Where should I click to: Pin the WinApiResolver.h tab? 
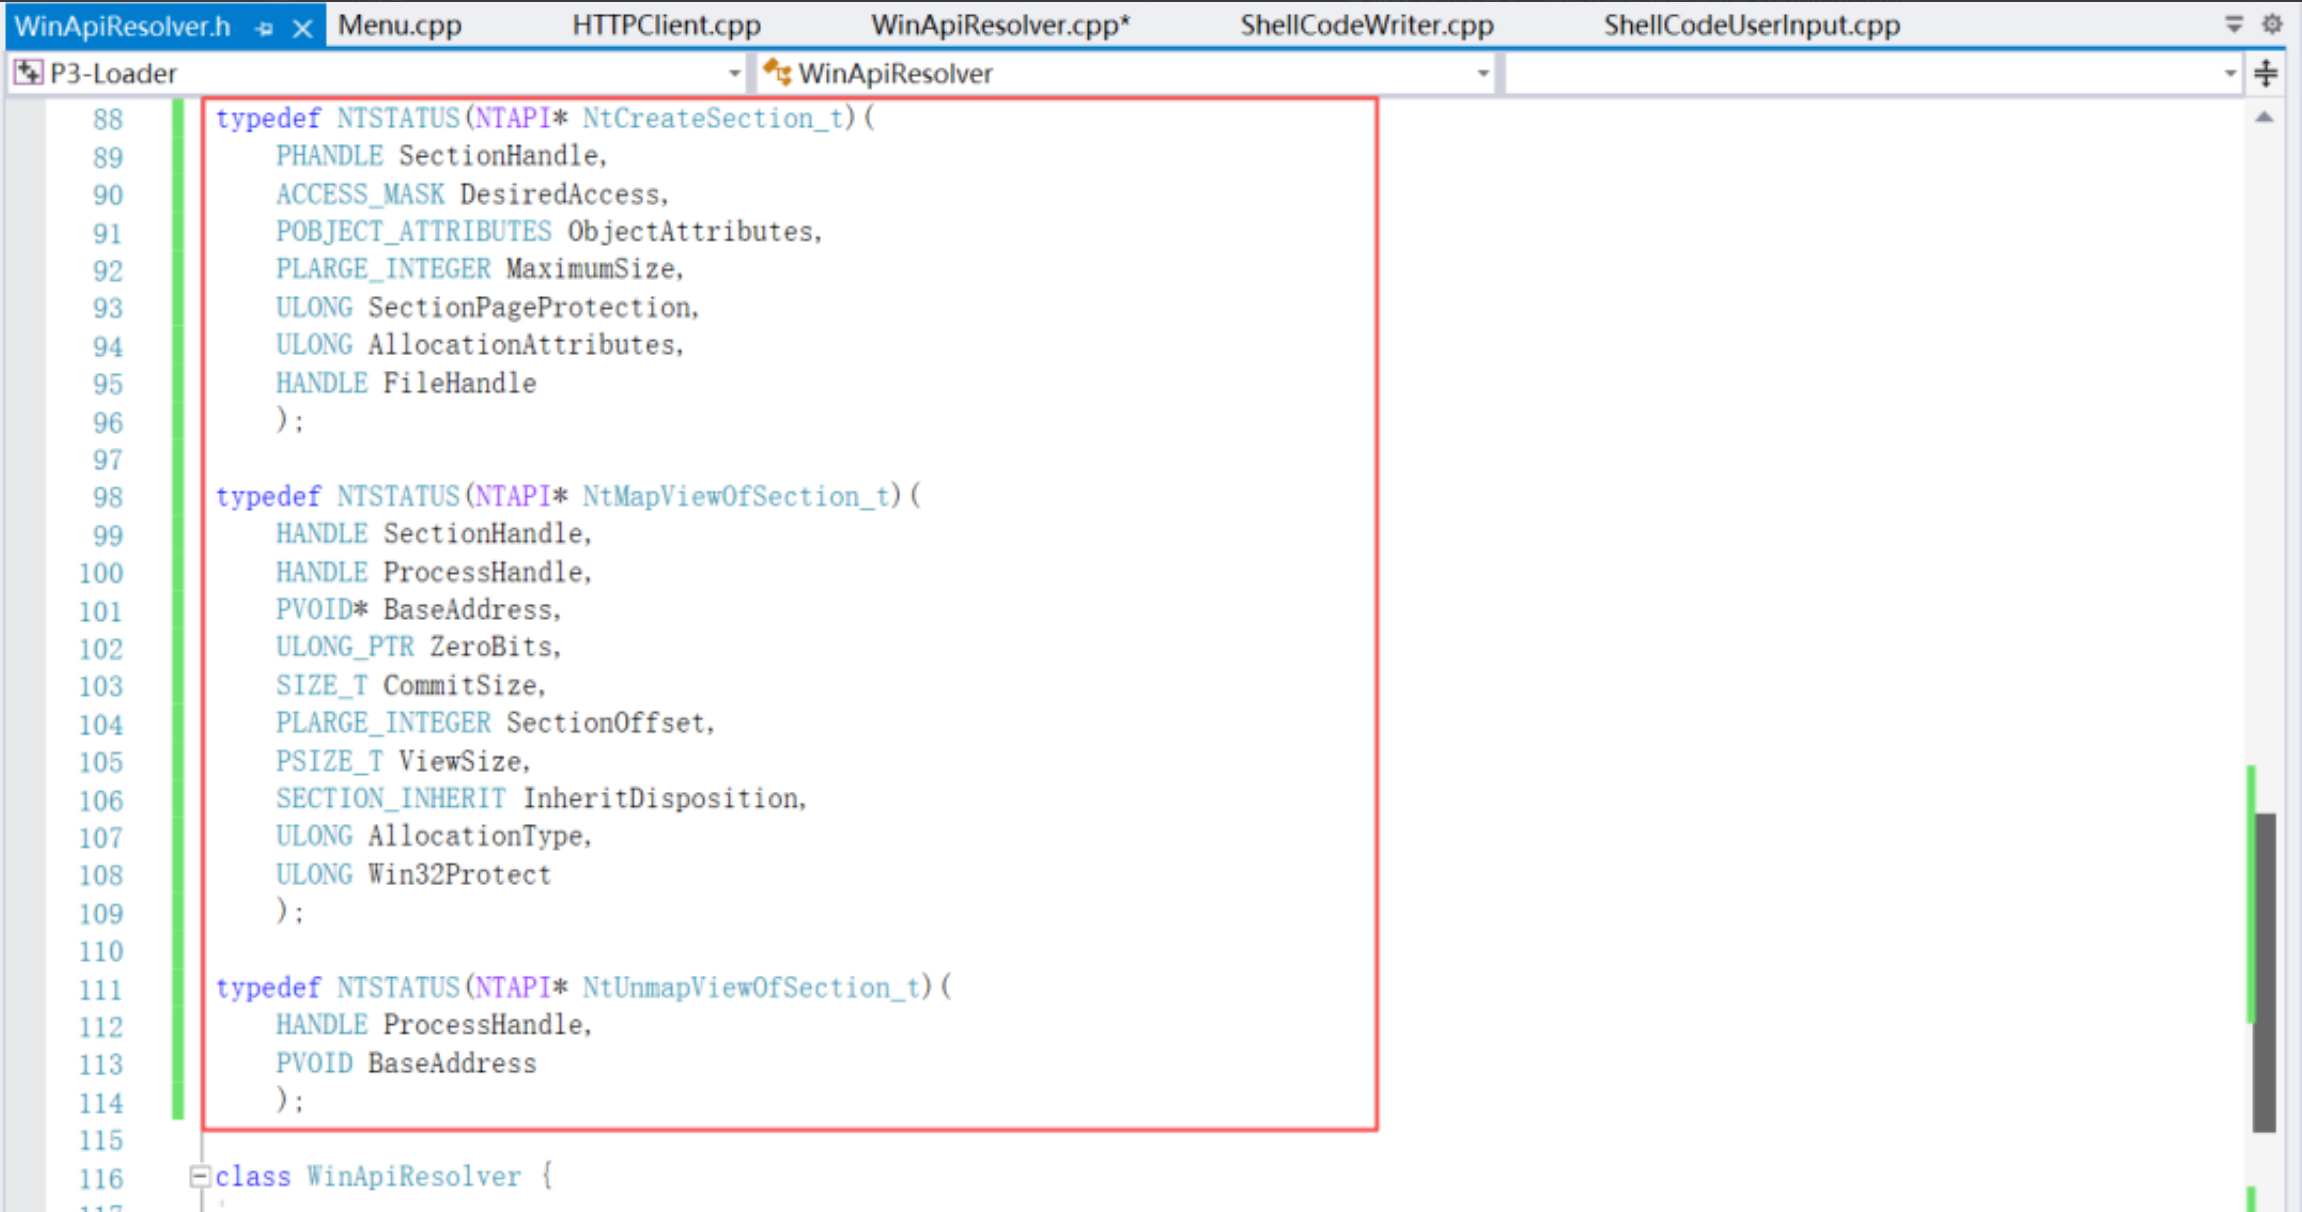(264, 29)
